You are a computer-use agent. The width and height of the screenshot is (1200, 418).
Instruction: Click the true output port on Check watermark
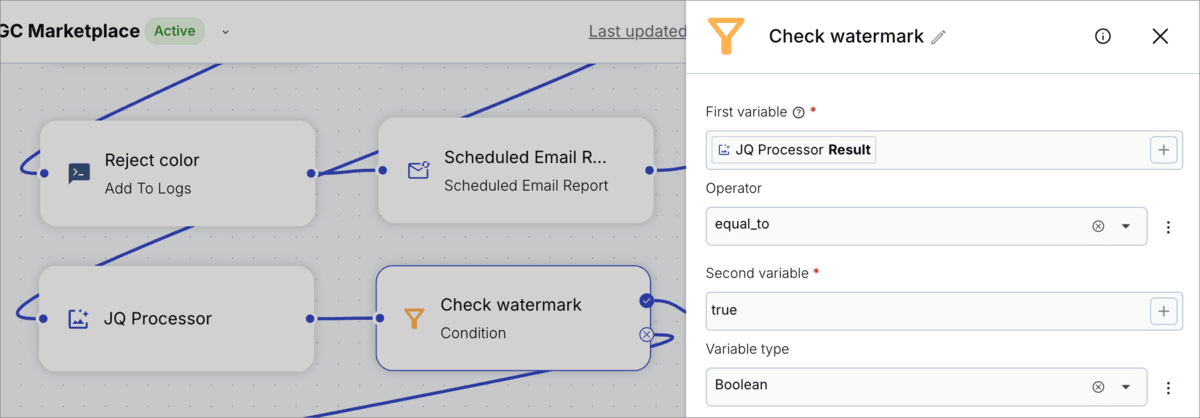(x=646, y=300)
